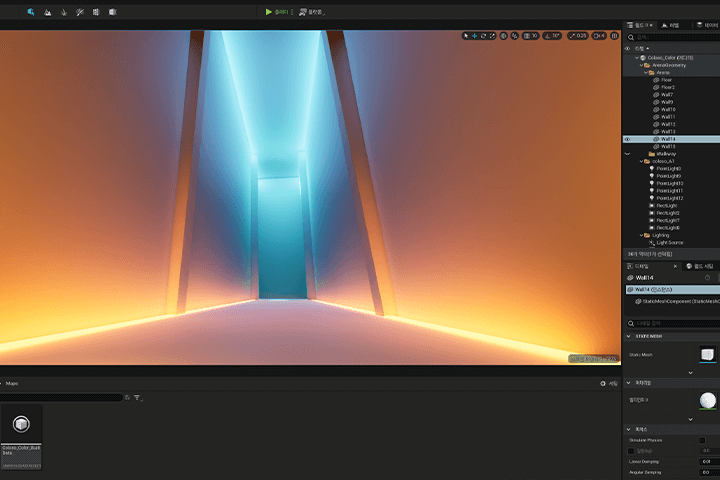Click the Static Mesh cube thumbnail

708,354
